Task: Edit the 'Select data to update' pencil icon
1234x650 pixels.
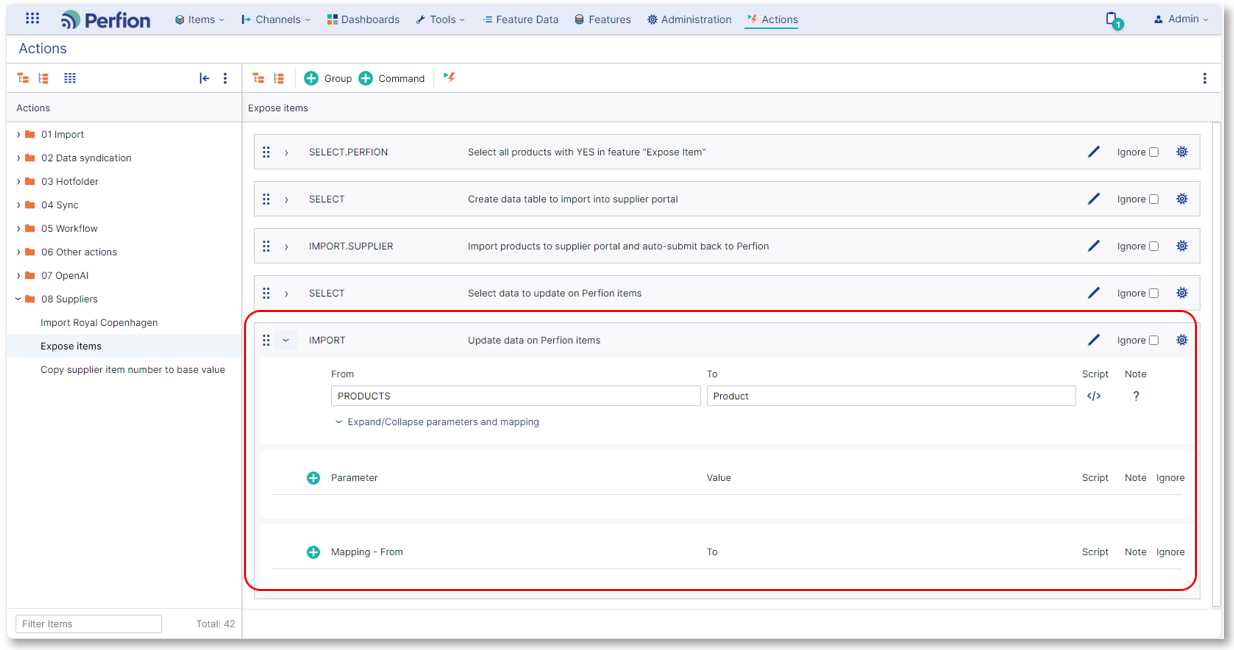Action: click(1094, 293)
